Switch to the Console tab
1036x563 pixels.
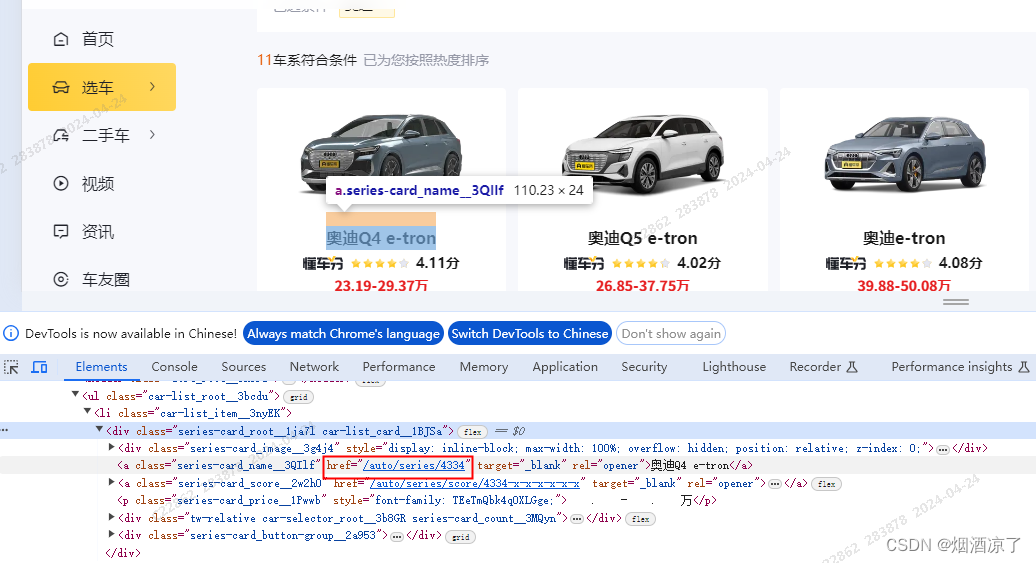tap(174, 367)
